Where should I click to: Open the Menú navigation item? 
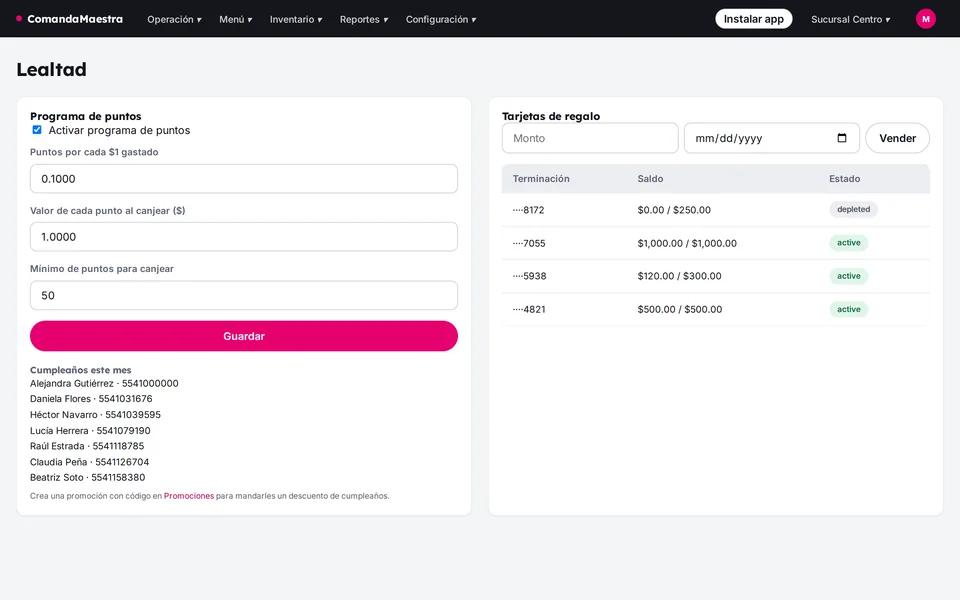point(236,19)
